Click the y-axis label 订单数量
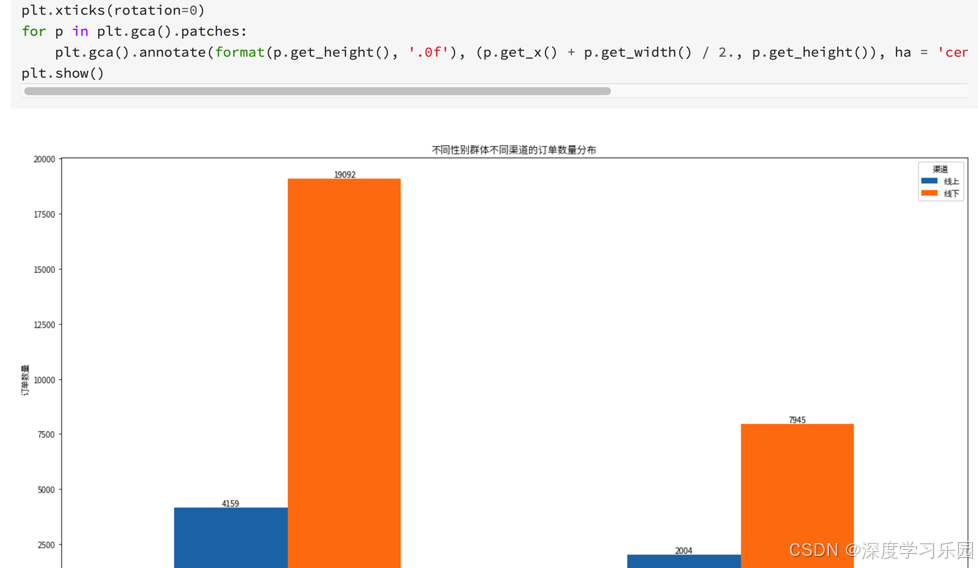 pyautogui.click(x=25, y=380)
